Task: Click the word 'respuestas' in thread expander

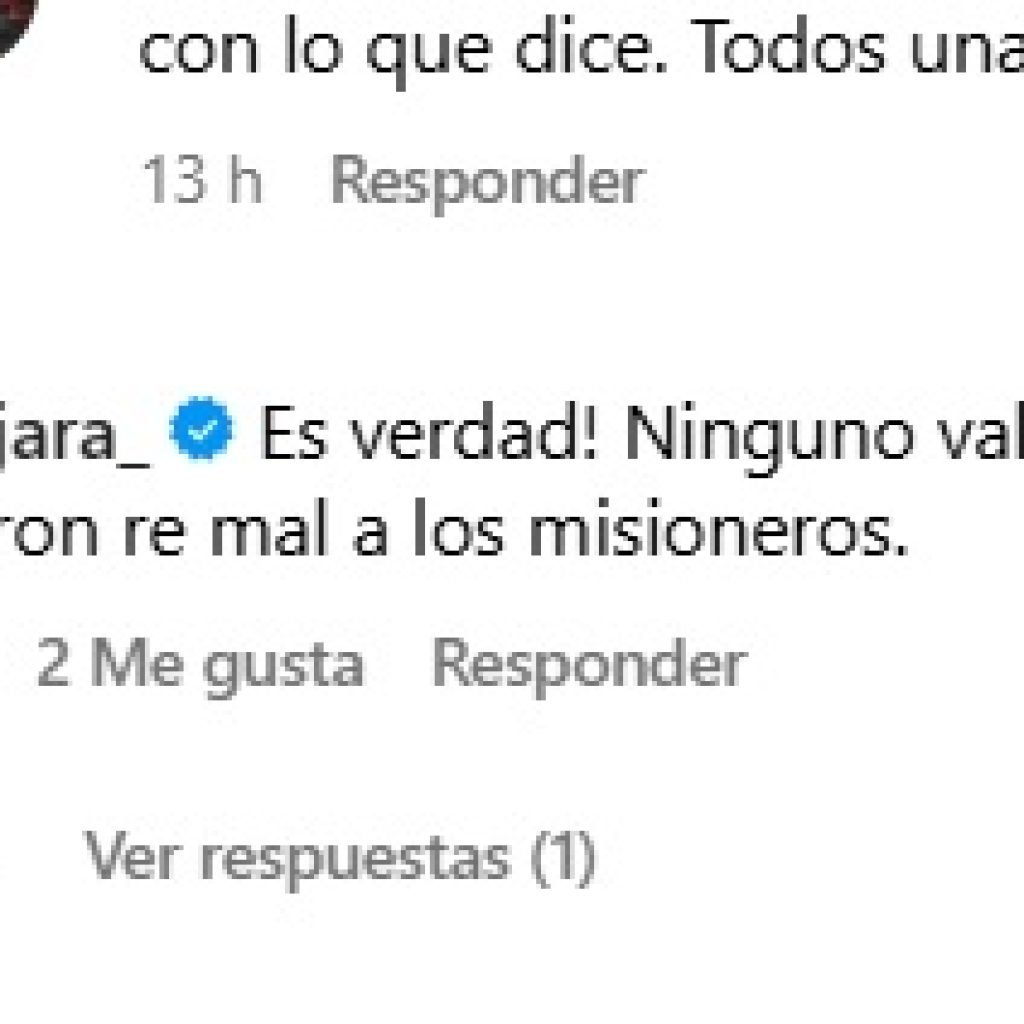Action: pyautogui.click(x=355, y=862)
